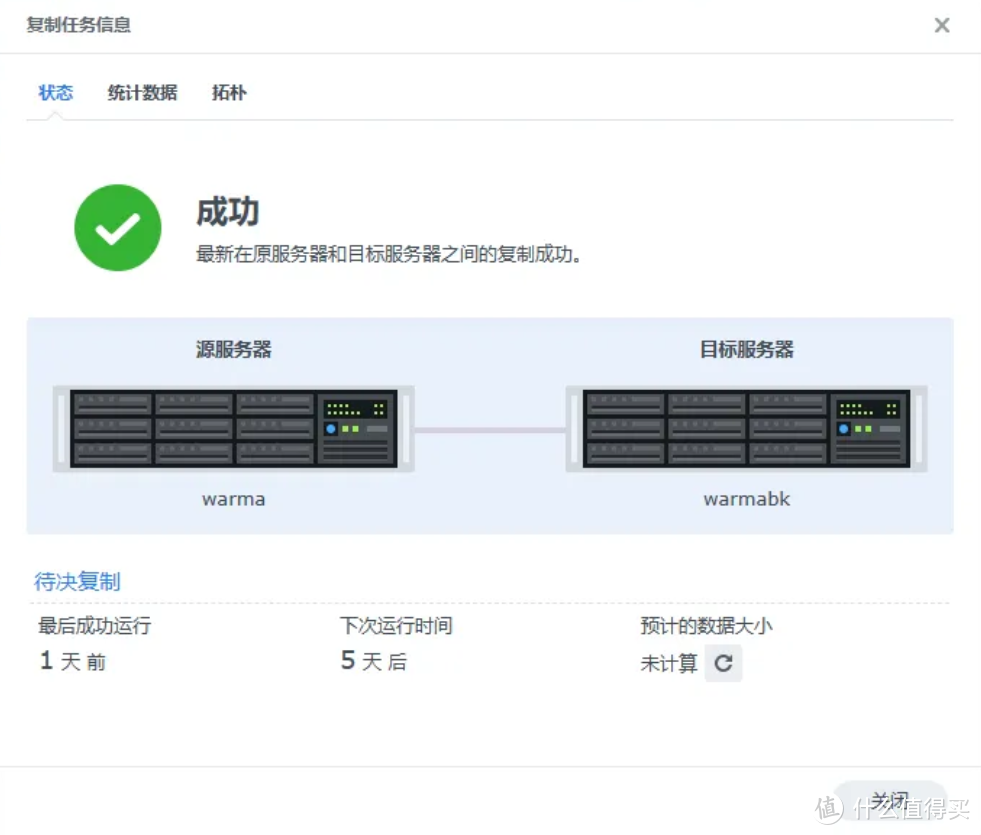Close the 复制任务信息 dialog with the X
Image resolution: width=981 pixels, height=835 pixels.
point(941,25)
